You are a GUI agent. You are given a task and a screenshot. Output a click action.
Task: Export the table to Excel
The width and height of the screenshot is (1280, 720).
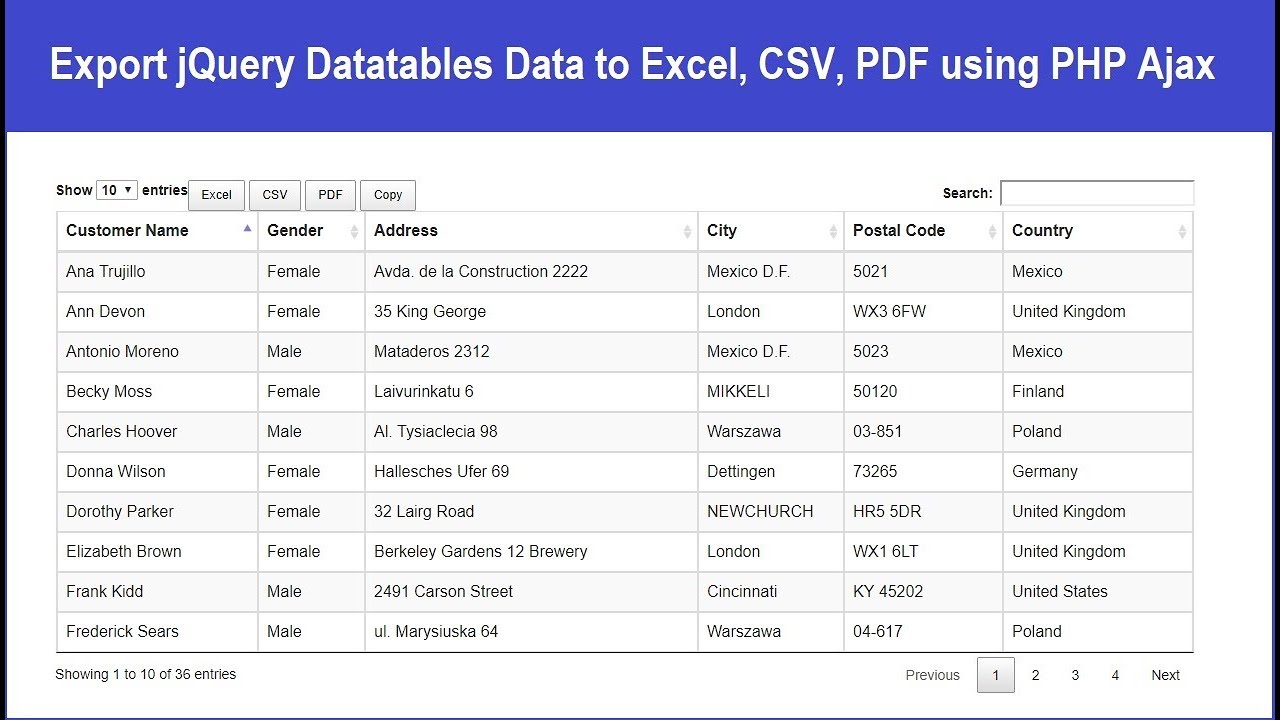point(216,195)
